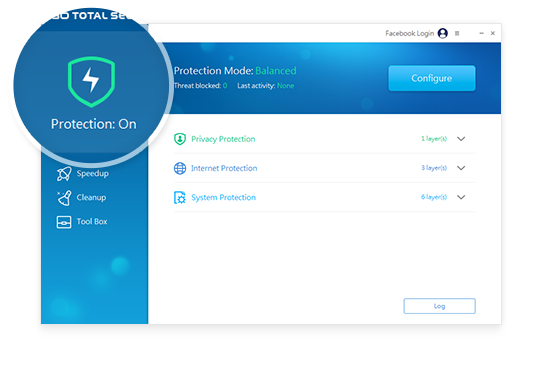Click the Protection: On status label
This screenshot has height=365, width=540.
click(94, 124)
